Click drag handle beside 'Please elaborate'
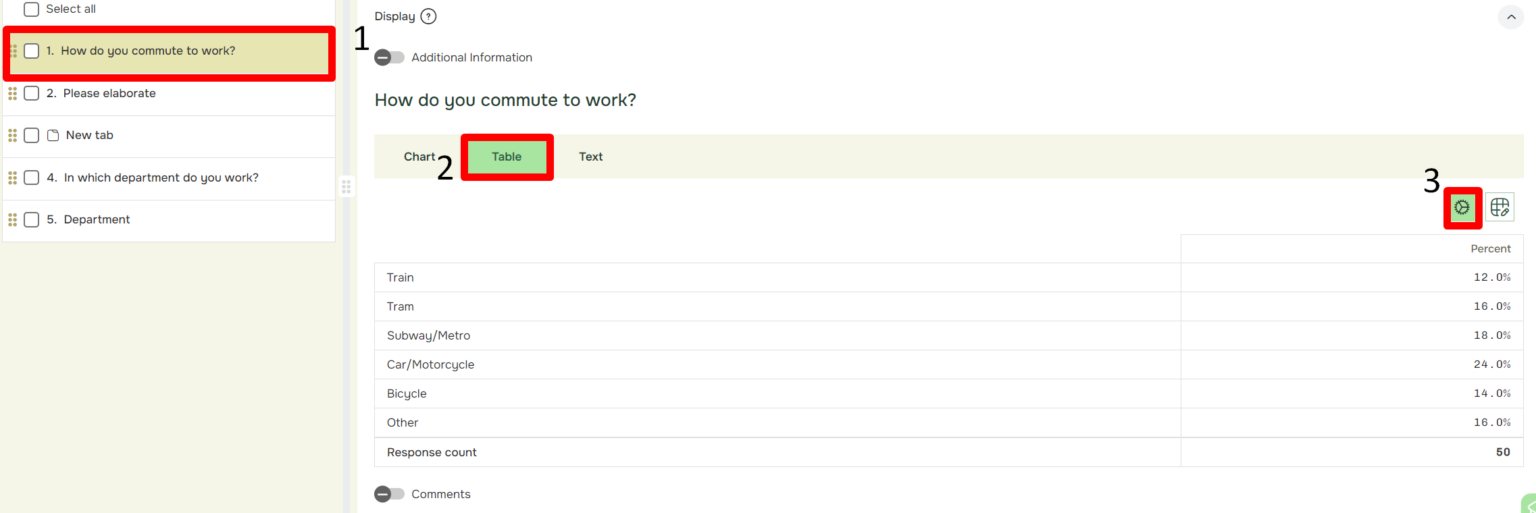1536x513 pixels. (x=13, y=93)
